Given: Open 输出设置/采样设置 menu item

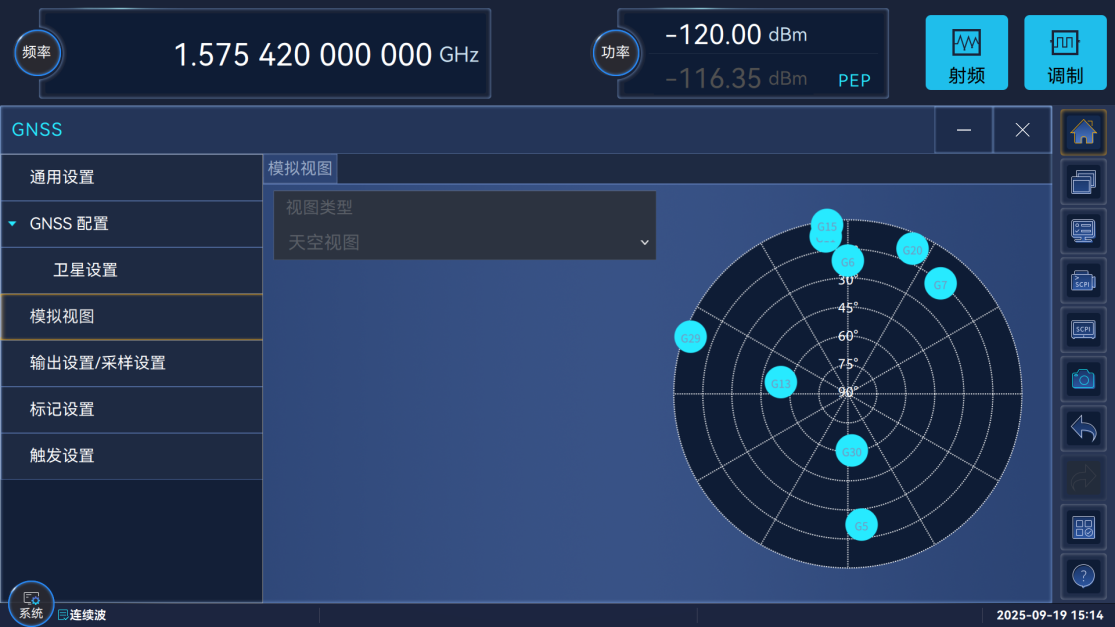Looking at the screenshot, I should pyautogui.click(x=98, y=363).
